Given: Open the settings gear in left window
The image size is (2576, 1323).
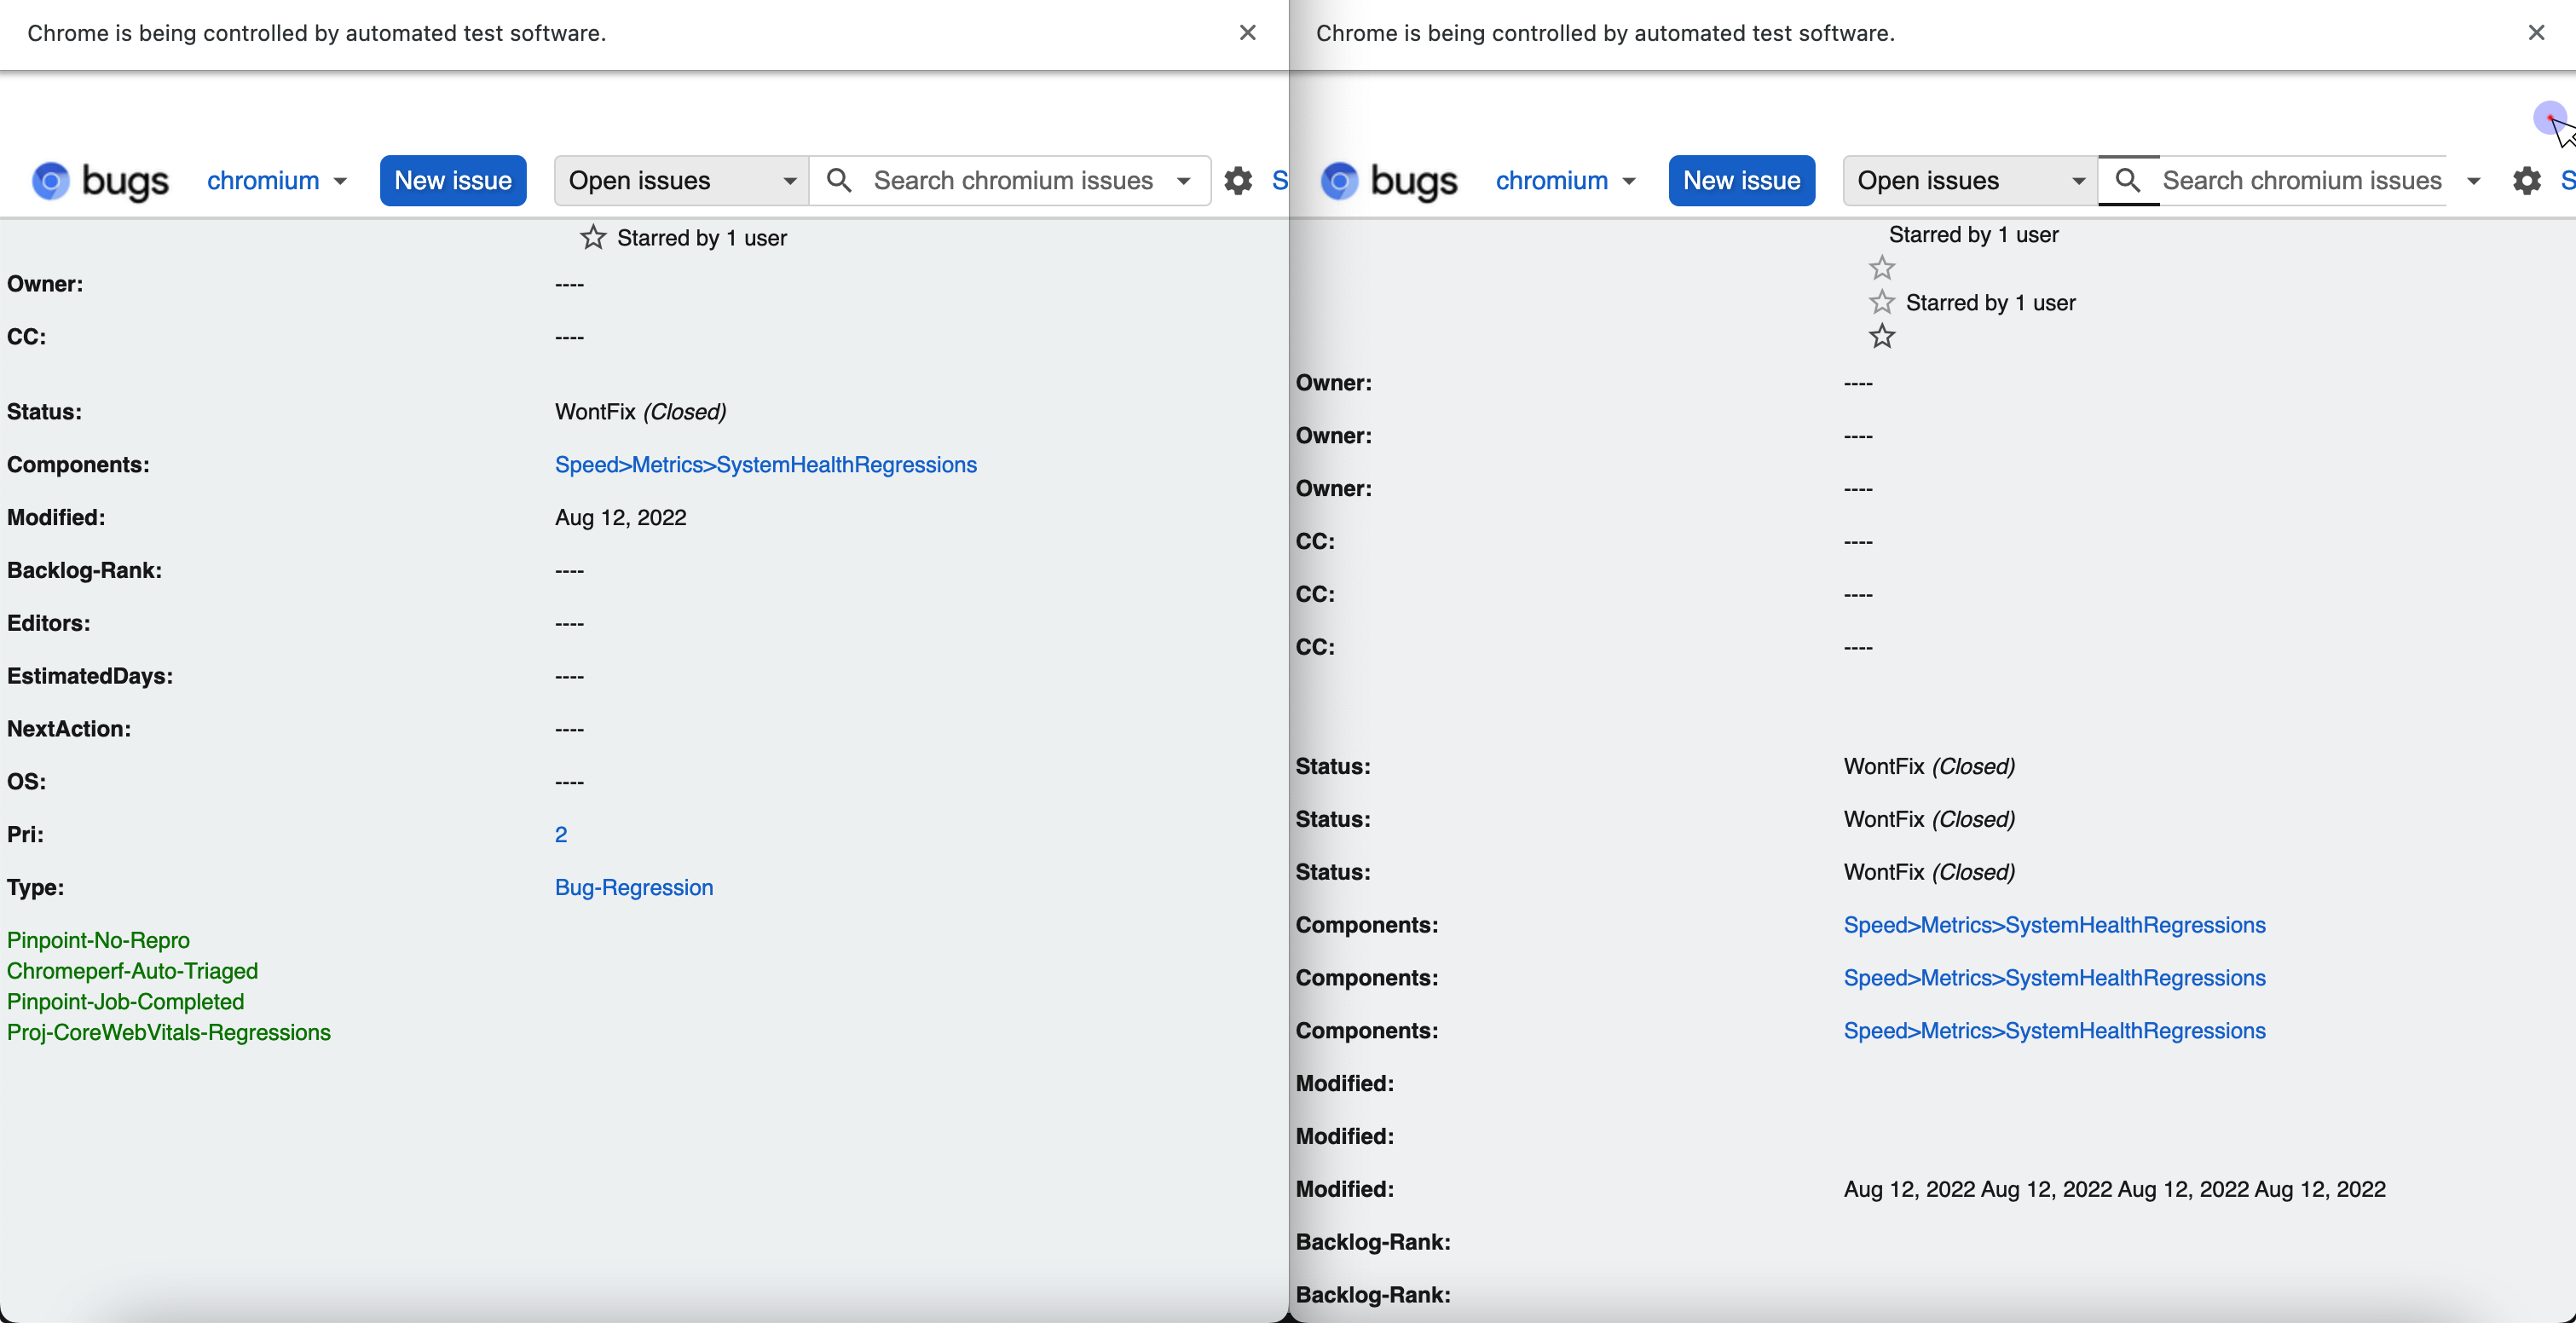Looking at the screenshot, I should coord(1238,181).
